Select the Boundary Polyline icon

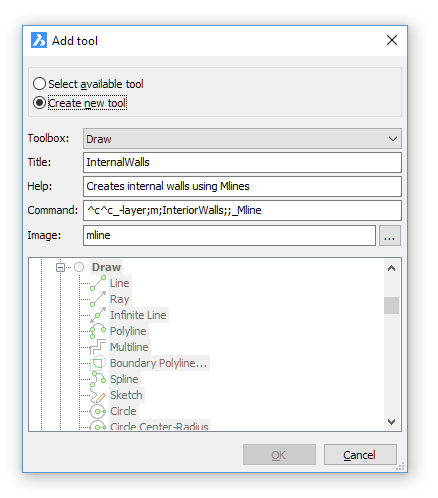[x=98, y=363]
